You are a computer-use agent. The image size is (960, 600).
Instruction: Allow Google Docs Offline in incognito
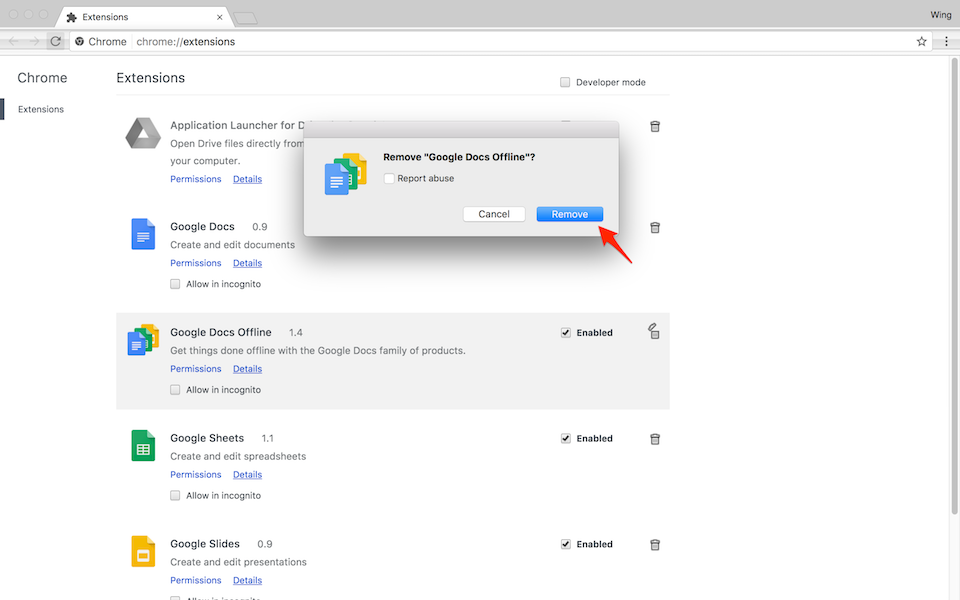(x=175, y=390)
